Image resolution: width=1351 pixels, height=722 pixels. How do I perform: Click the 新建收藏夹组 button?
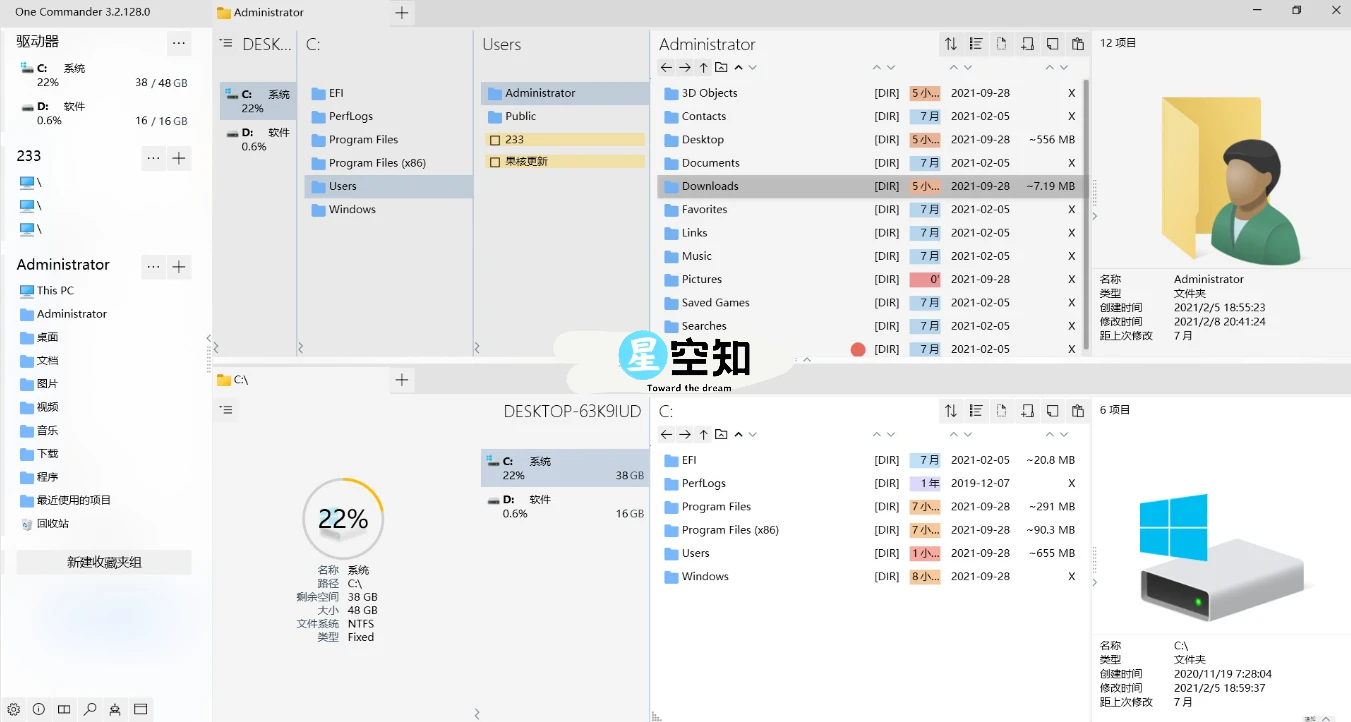point(103,561)
